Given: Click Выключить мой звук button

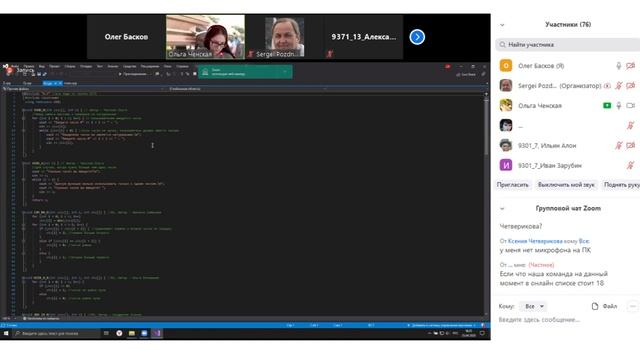Looking at the screenshot, I should pos(566,185).
